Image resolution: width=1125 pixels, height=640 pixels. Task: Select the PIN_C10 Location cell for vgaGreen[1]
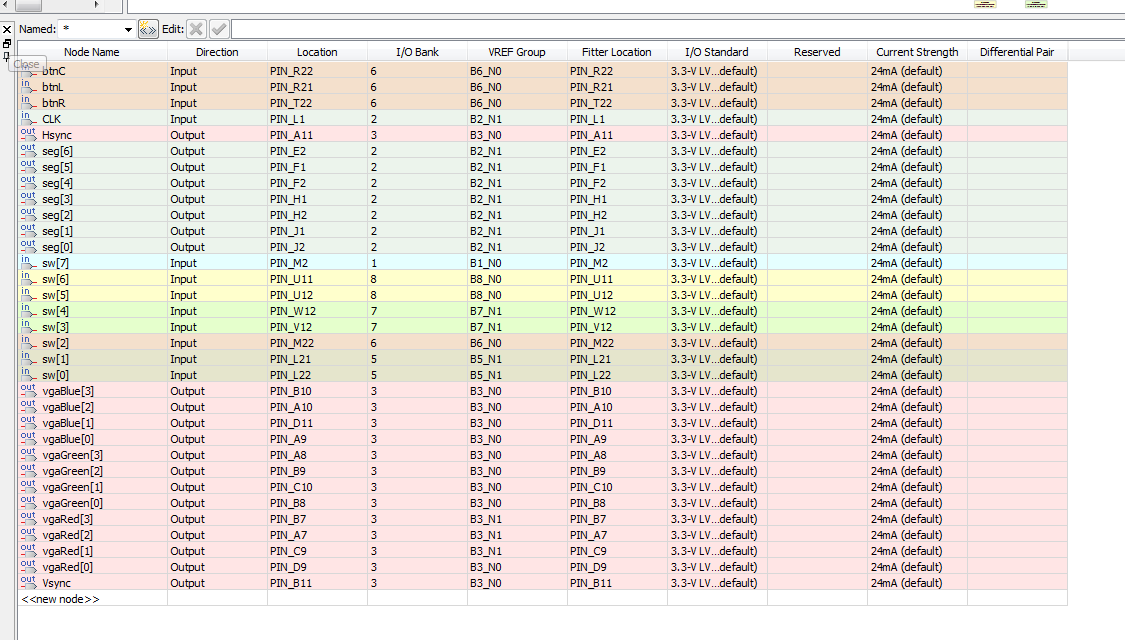317,487
